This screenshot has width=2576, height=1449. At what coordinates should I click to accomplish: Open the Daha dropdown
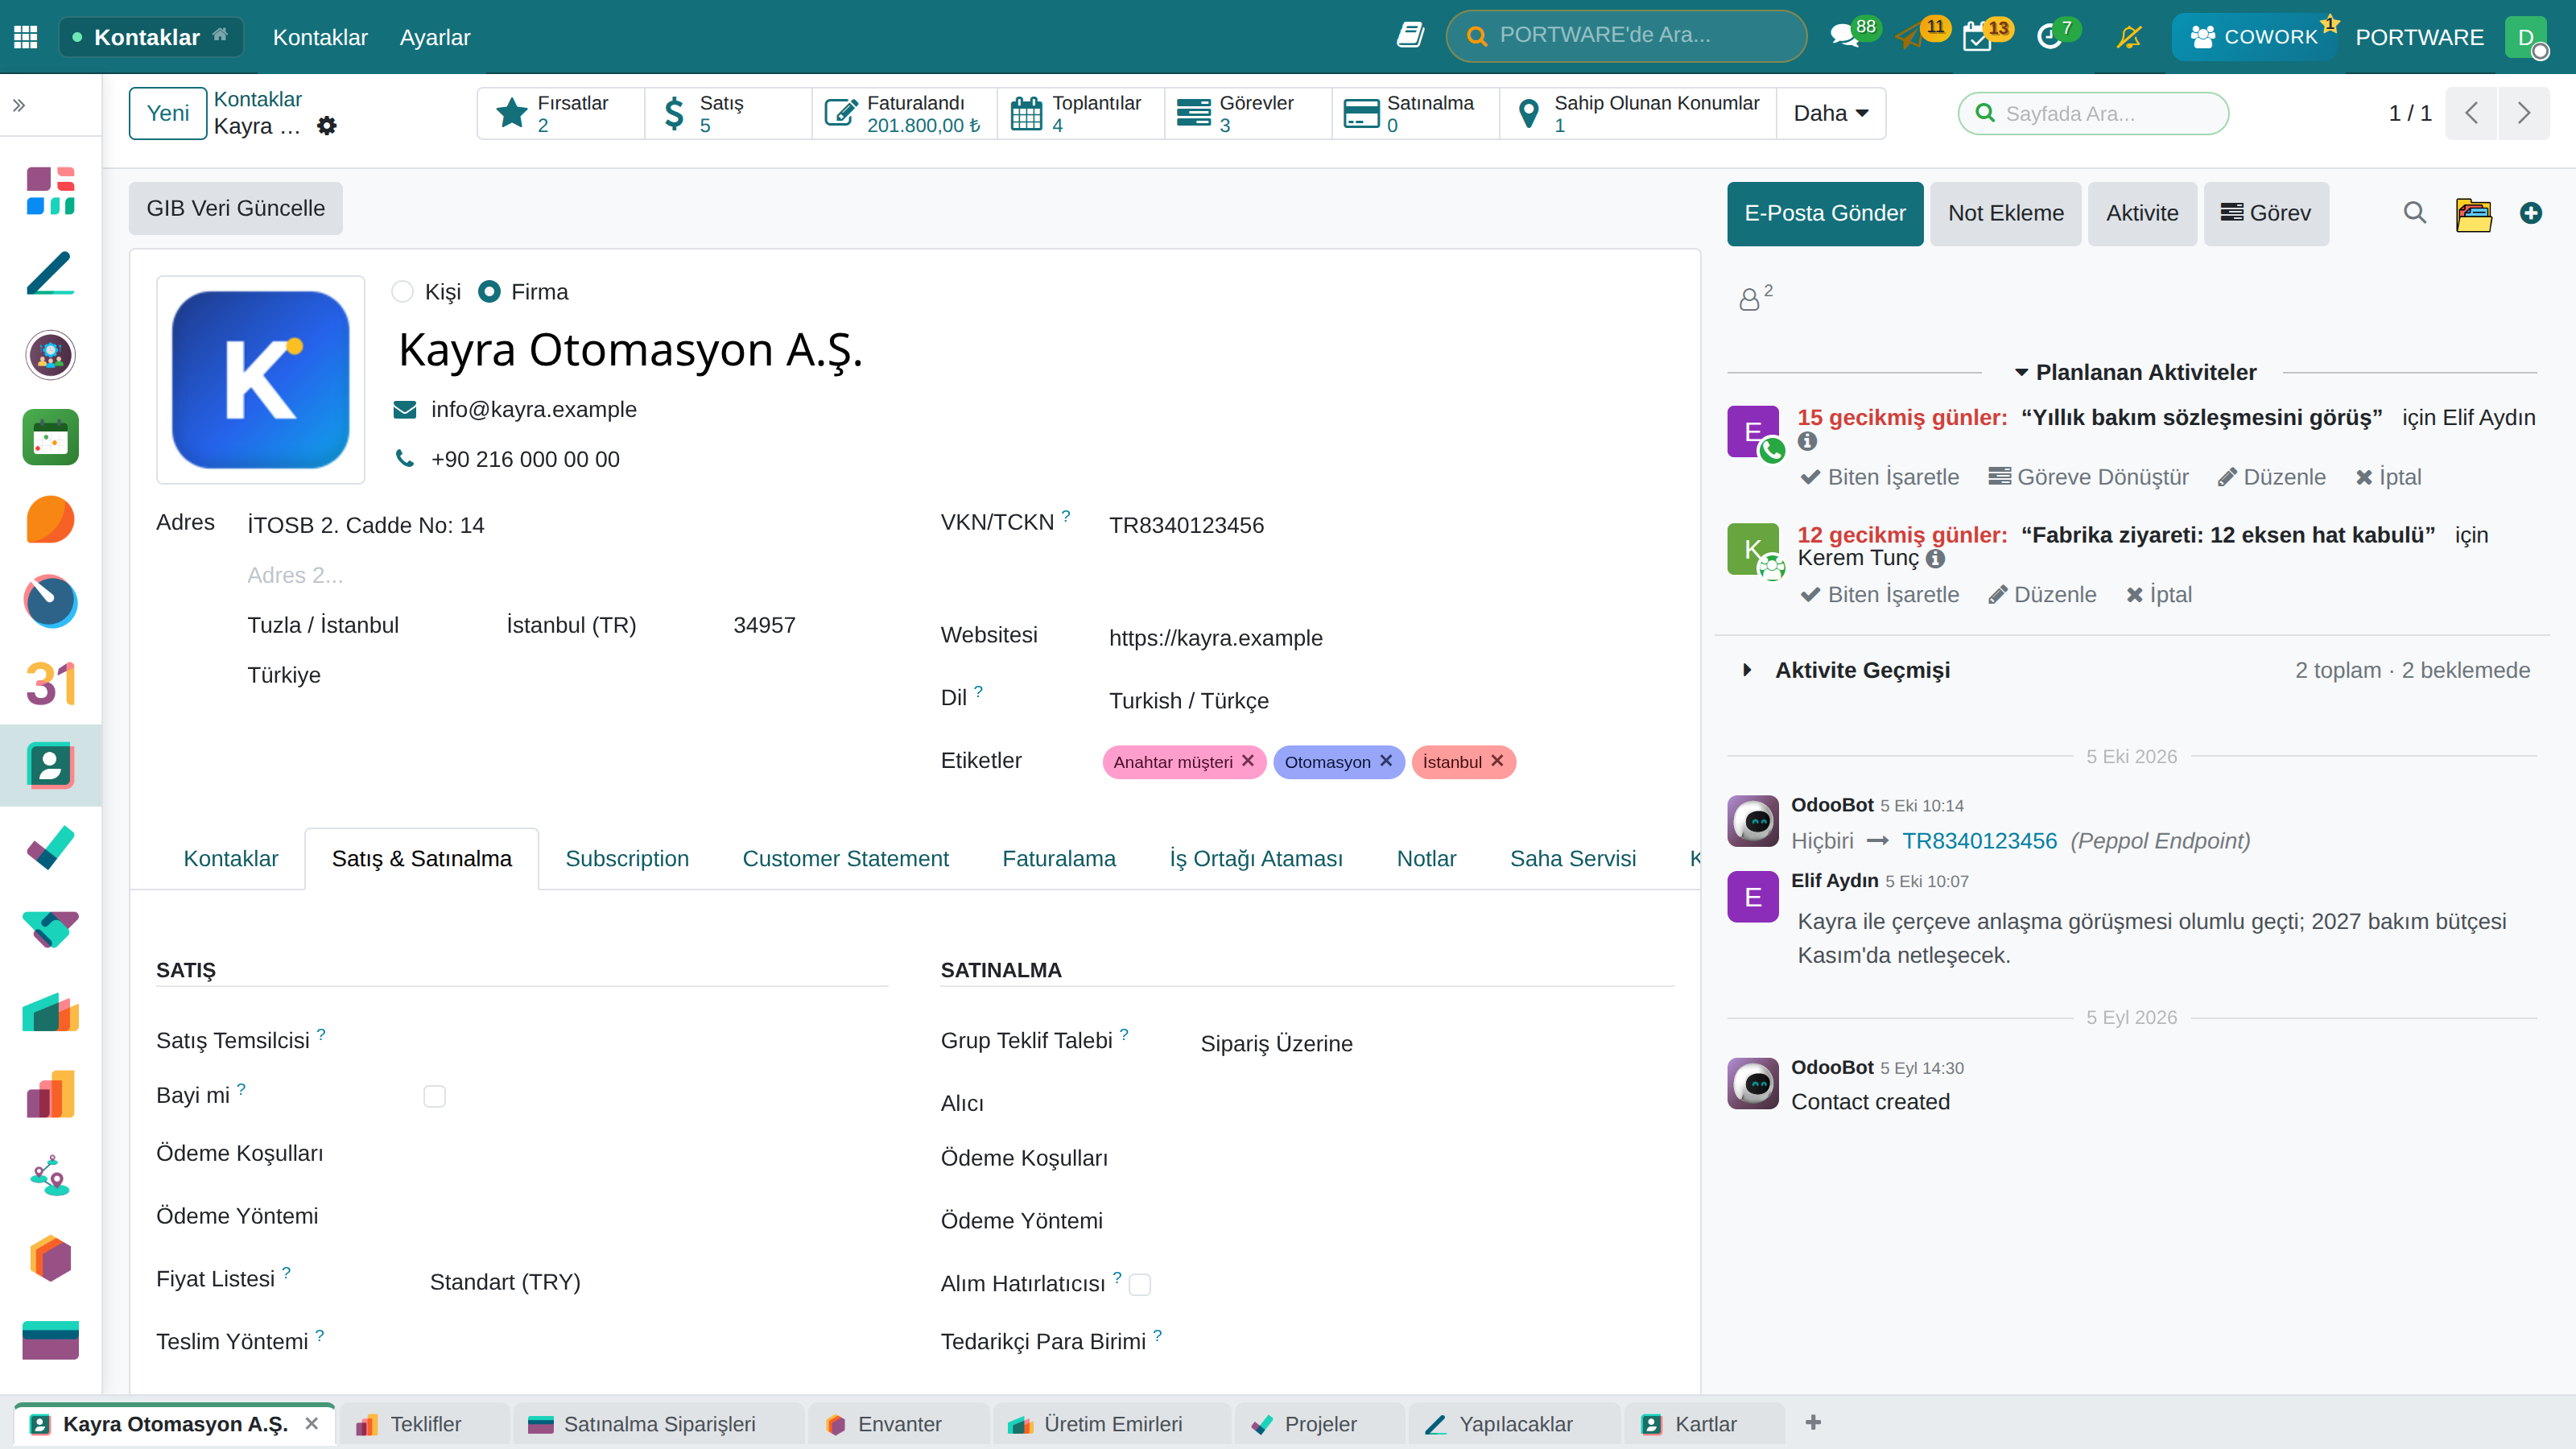click(1831, 113)
